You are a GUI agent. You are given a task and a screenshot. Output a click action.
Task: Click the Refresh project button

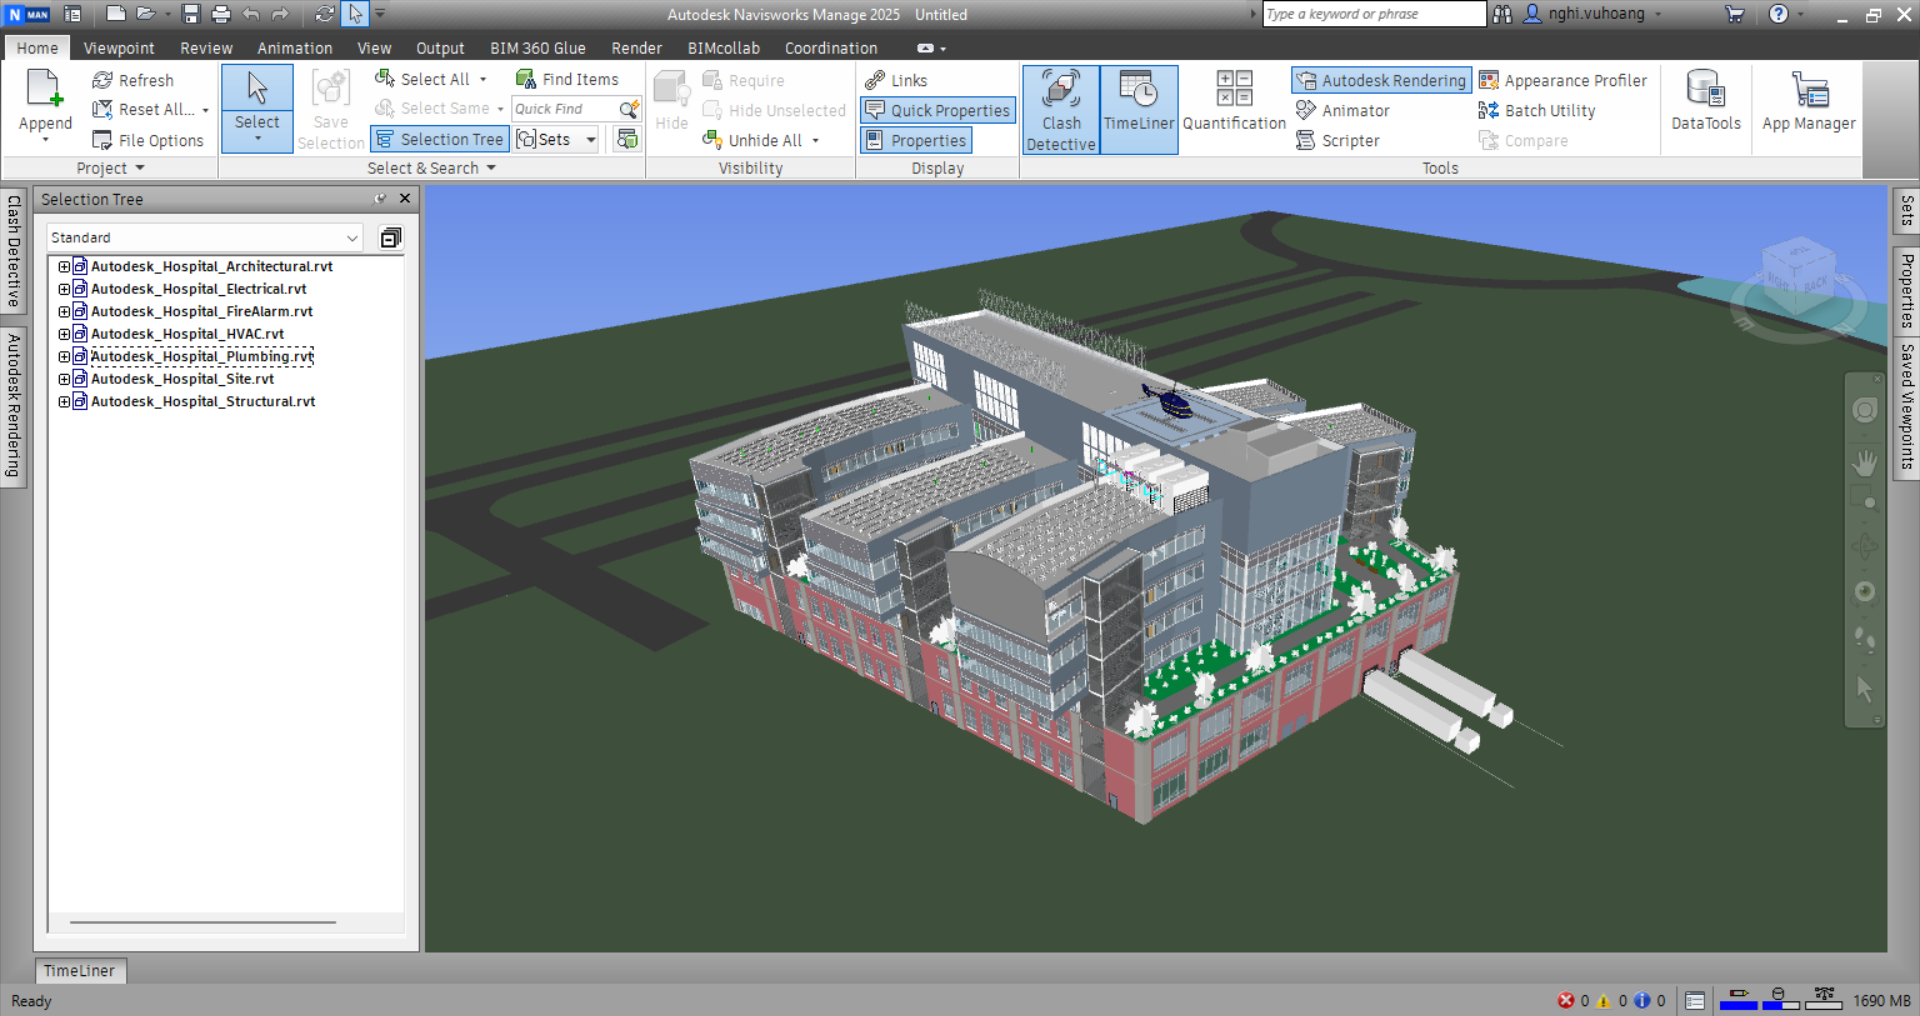[x=133, y=80]
